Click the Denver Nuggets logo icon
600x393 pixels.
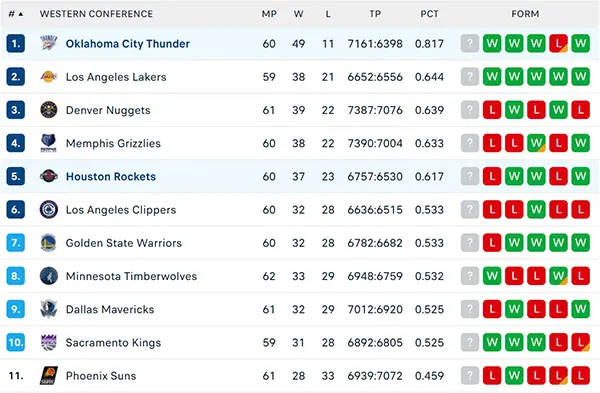click(49, 110)
